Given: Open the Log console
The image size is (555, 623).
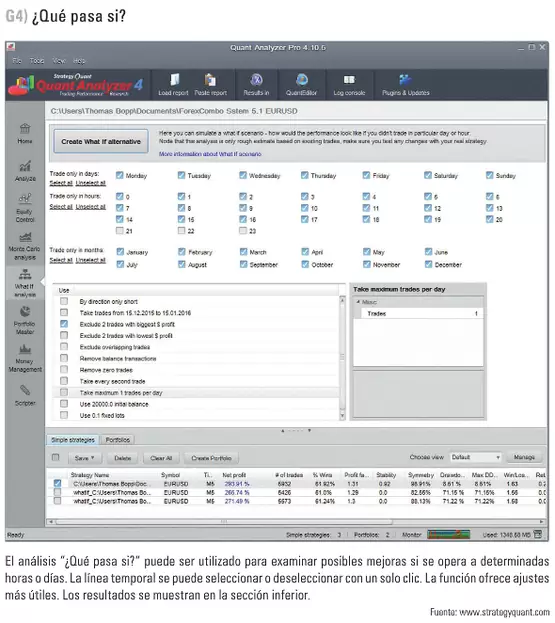Looking at the screenshot, I should (349, 85).
